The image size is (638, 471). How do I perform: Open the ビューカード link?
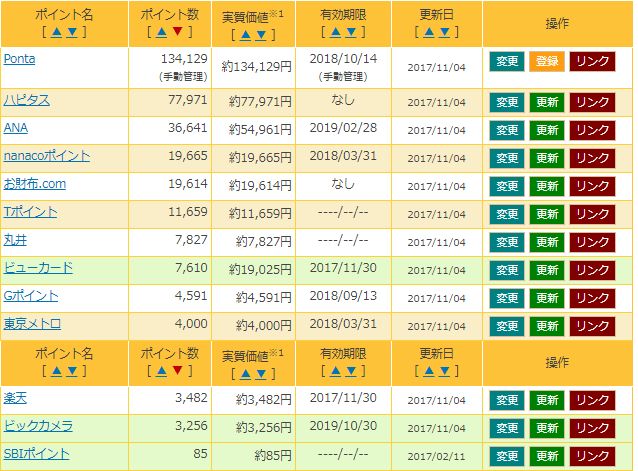click(x=38, y=268)
